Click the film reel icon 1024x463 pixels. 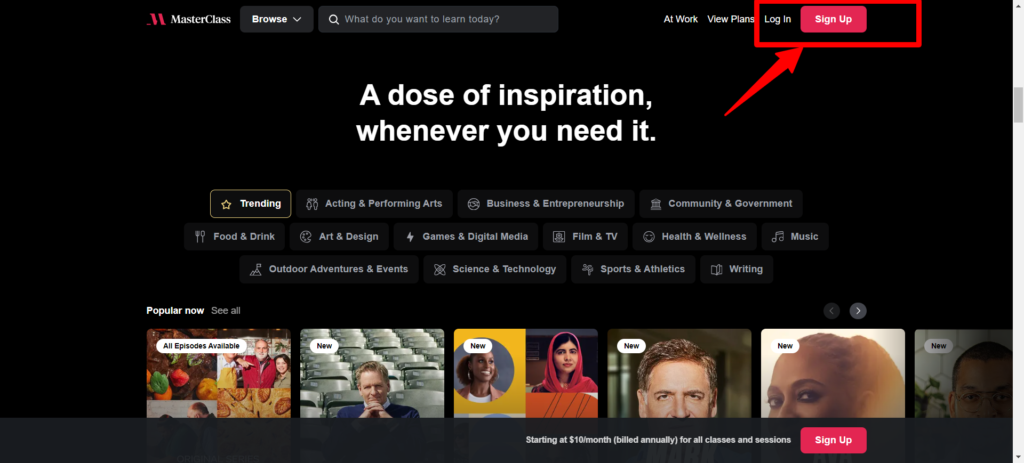click(x=559, y=237)
